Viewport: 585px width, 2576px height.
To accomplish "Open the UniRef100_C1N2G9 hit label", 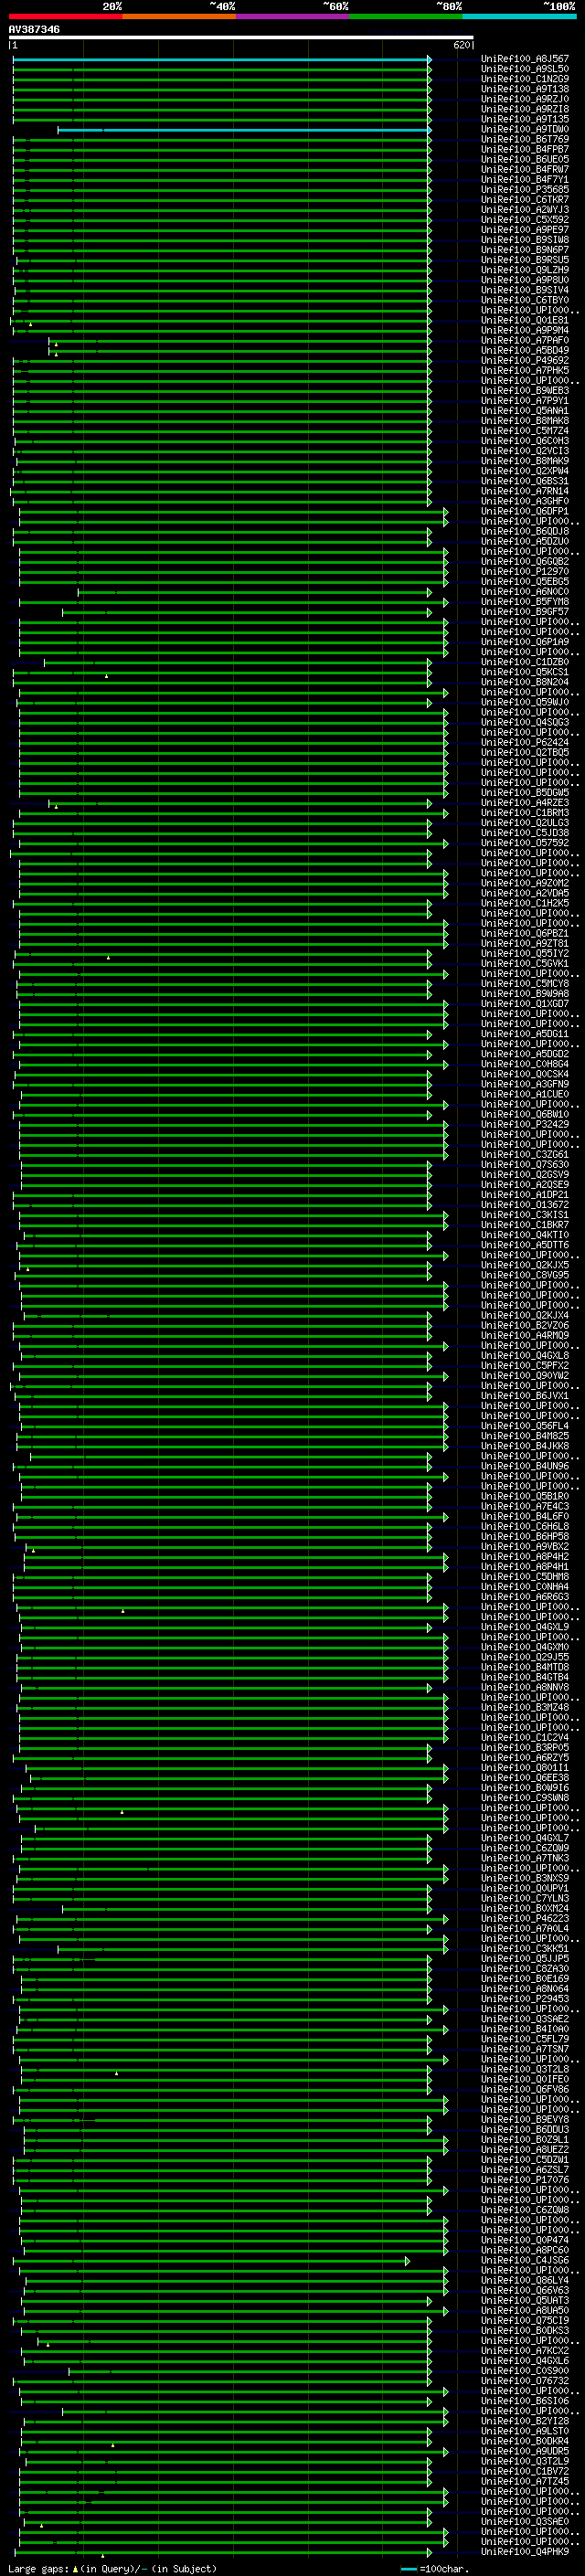I will pyautogui.click(x=525, y=79).
